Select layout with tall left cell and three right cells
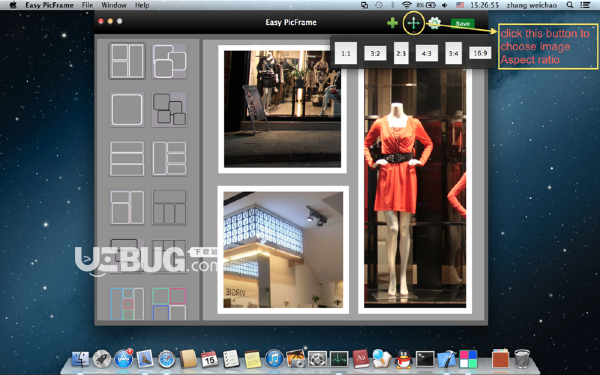 170,159
